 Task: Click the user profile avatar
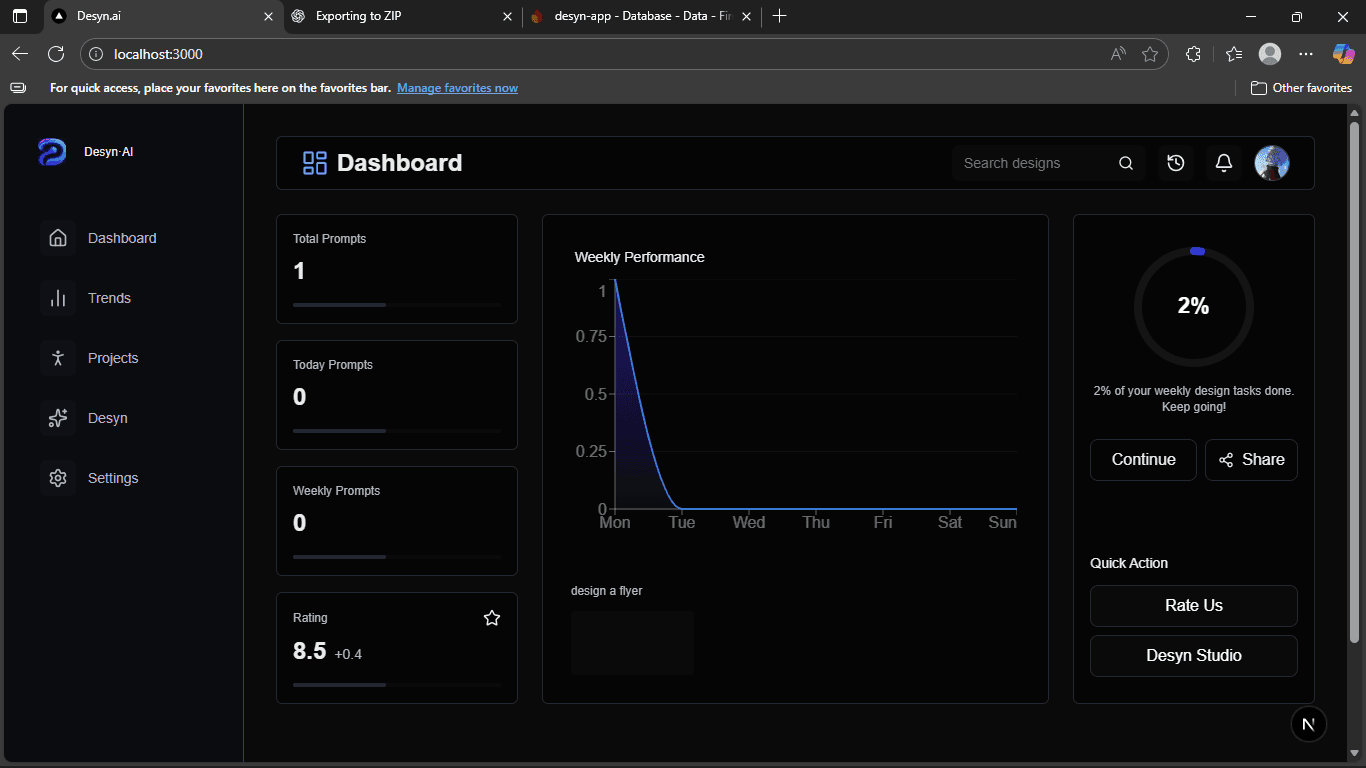[1272, 163]
